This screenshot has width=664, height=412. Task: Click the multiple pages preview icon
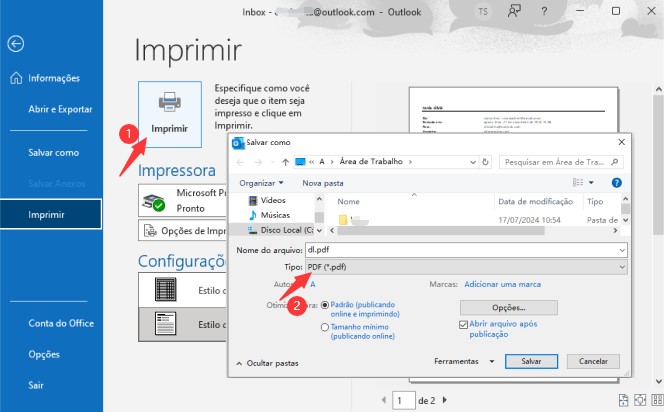[657, 400]
